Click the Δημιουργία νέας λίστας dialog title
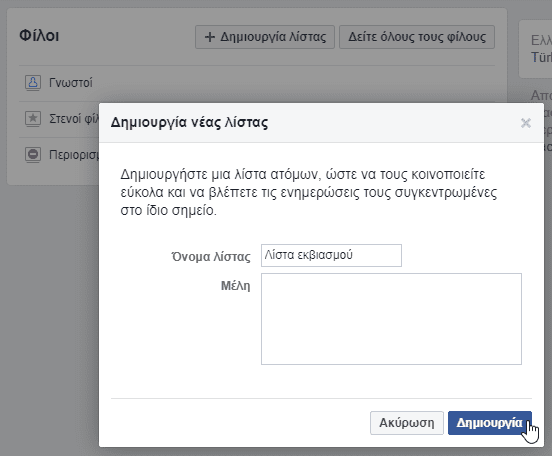 [x=189, y=123]
